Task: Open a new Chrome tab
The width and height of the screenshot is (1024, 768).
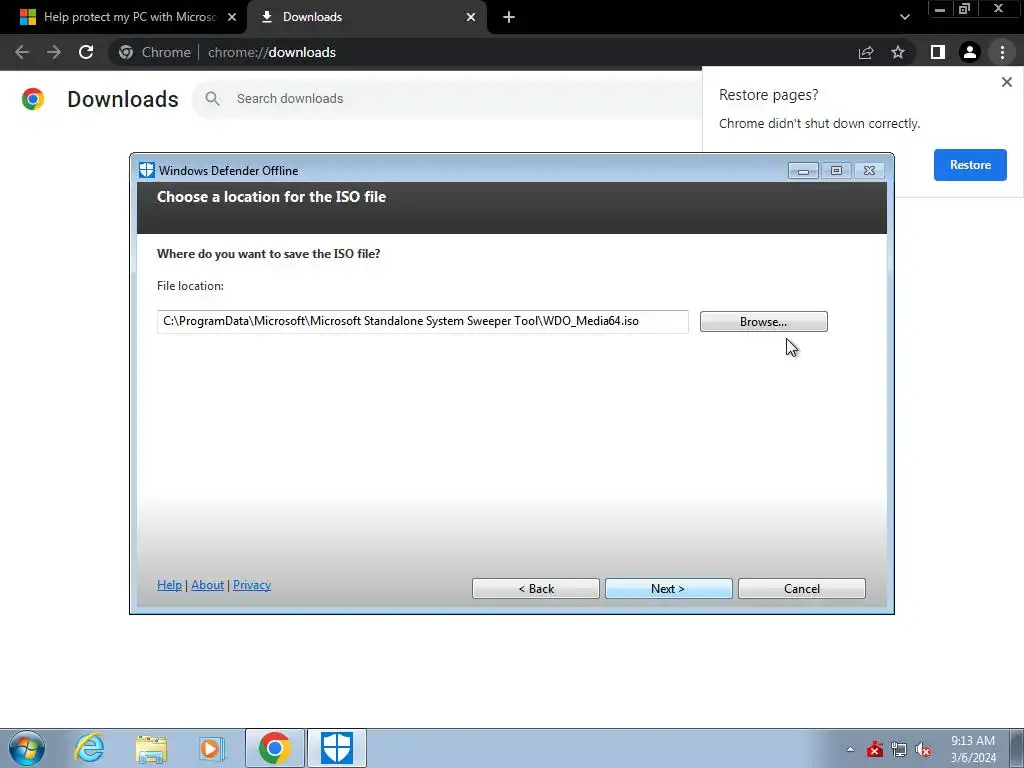Action: [509, 17]
